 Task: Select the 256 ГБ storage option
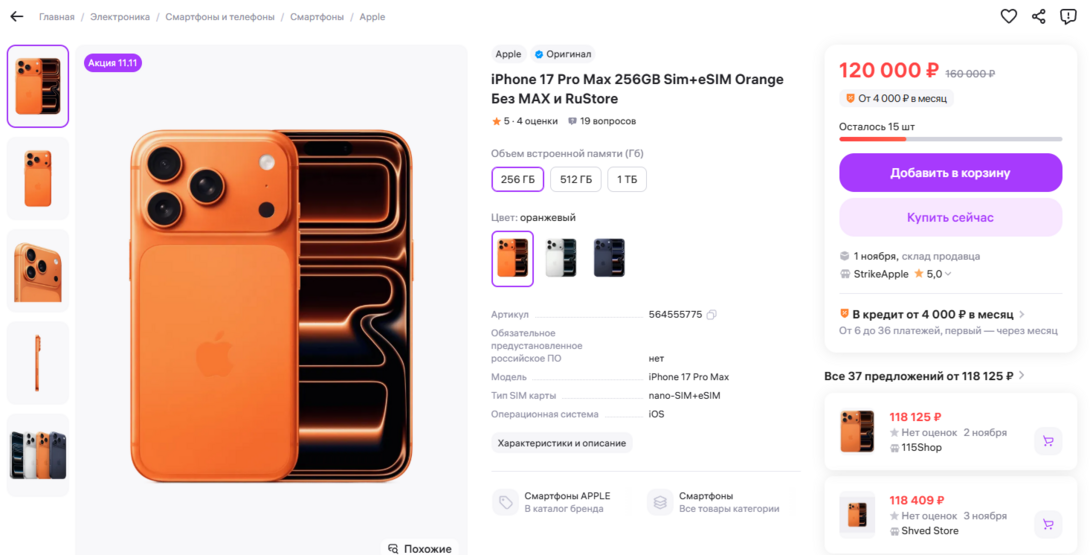517,180
